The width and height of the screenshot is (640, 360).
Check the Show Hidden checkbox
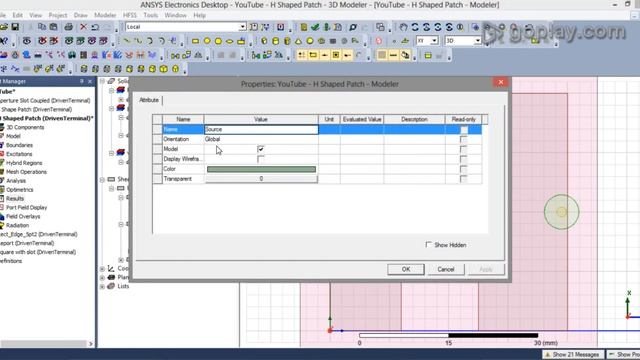[428, 244]
